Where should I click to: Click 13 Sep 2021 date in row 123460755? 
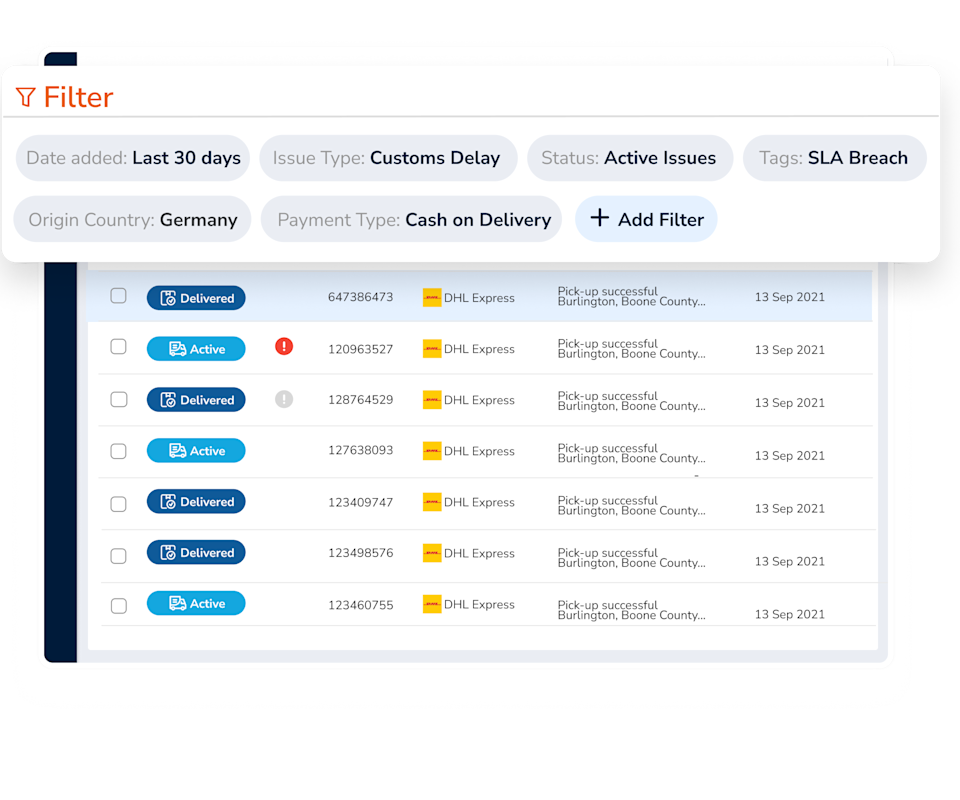[790, 614]
